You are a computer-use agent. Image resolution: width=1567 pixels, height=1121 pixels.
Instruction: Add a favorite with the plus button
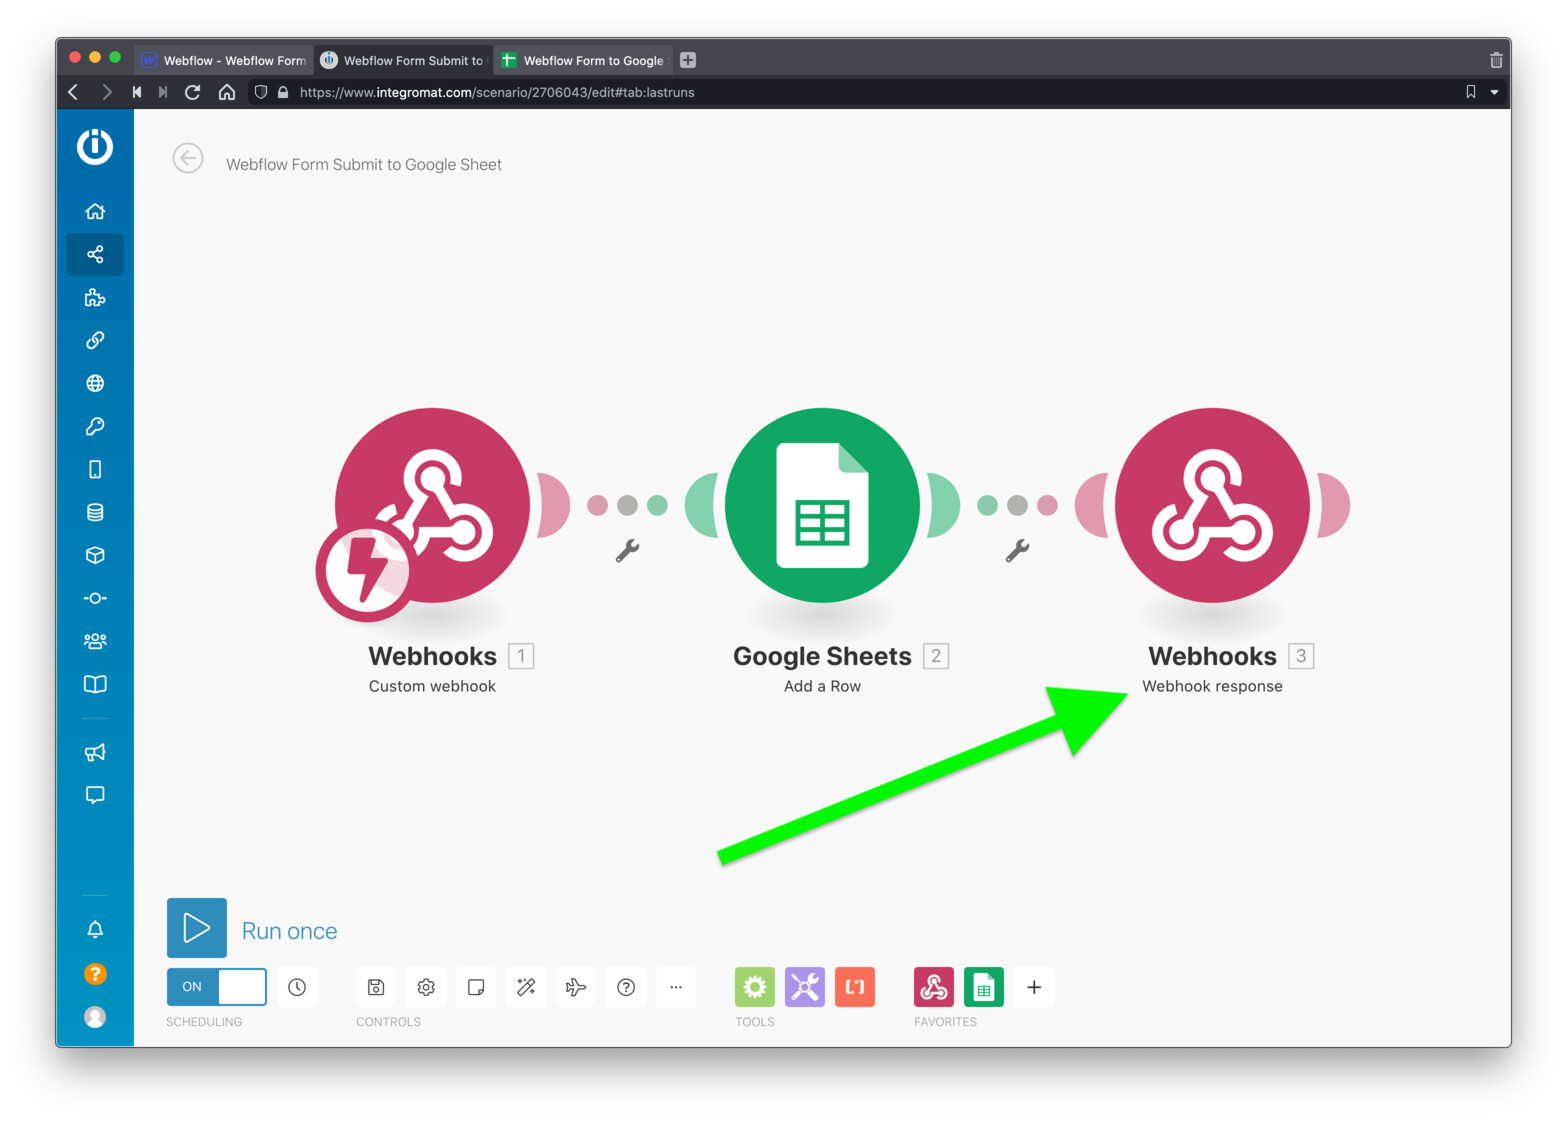click(x=1034, y=987)
